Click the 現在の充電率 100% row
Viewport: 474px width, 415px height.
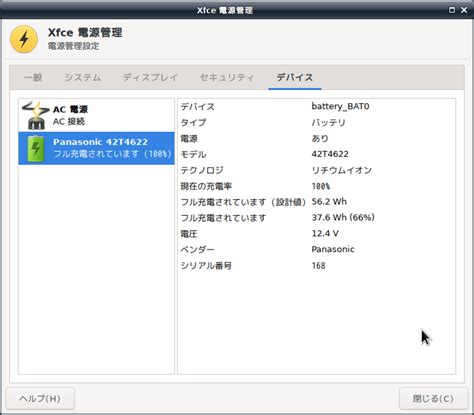click(316, 186)
